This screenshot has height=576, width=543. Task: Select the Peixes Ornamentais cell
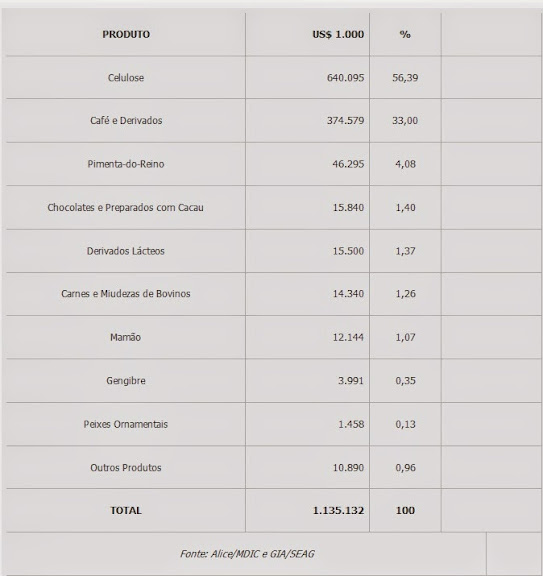click(126, 424)
